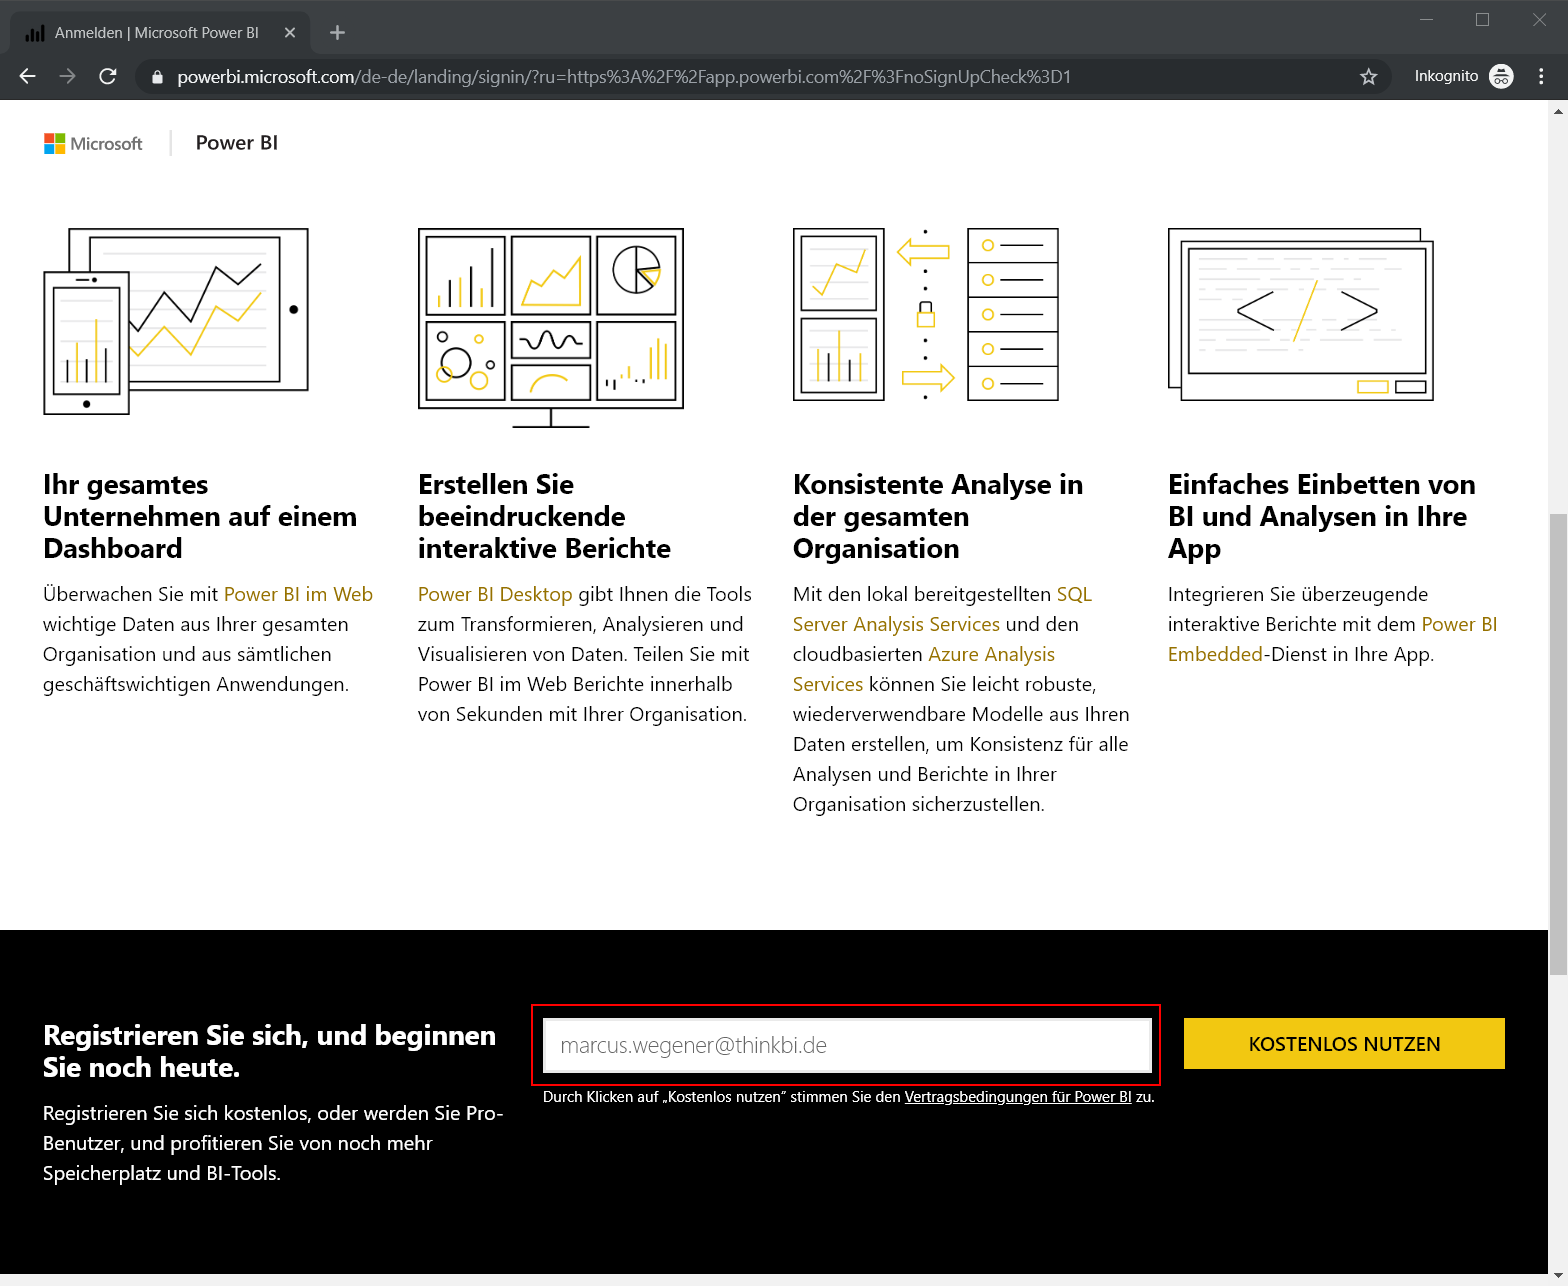Click the dashboard devices illustration
The height and width of the screenshot is (1286, 1568).
pyautogui.click(x=176, y=321)
